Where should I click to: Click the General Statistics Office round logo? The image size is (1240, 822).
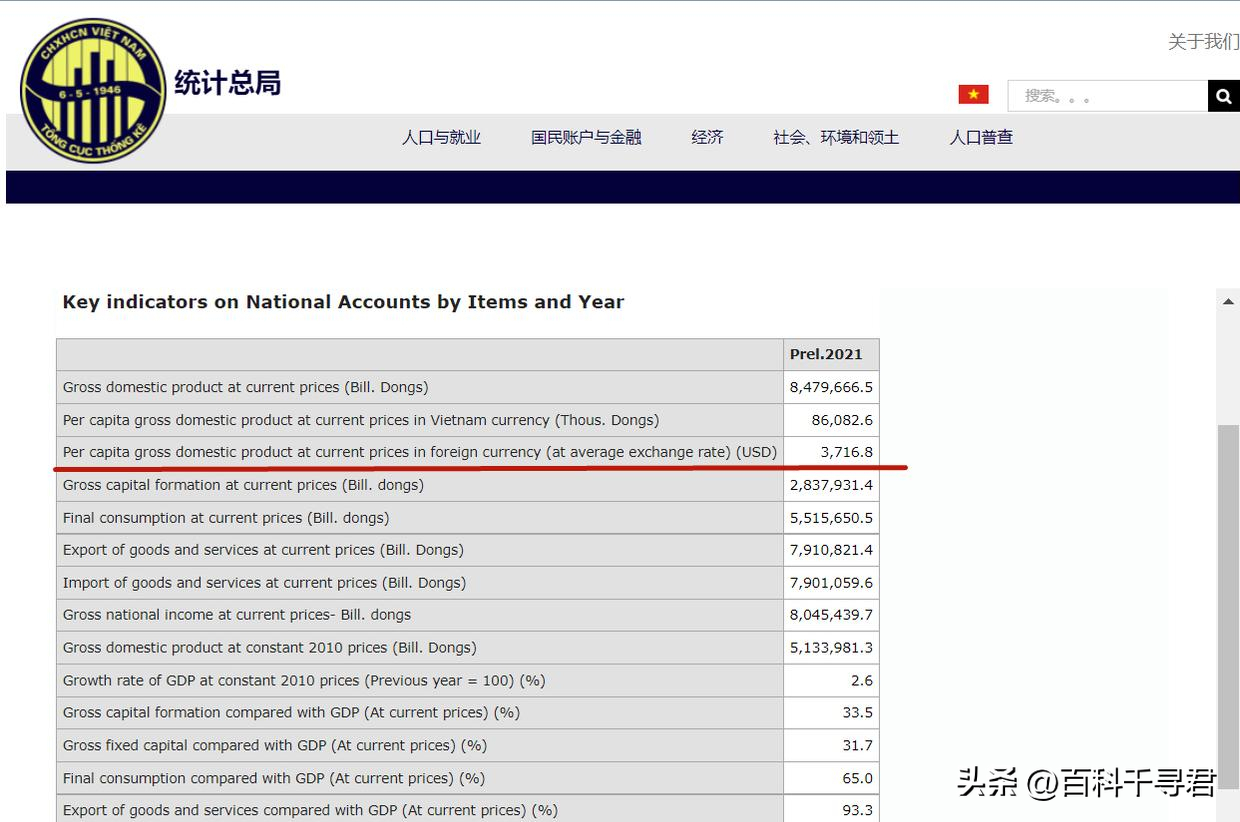coord(93,90)
